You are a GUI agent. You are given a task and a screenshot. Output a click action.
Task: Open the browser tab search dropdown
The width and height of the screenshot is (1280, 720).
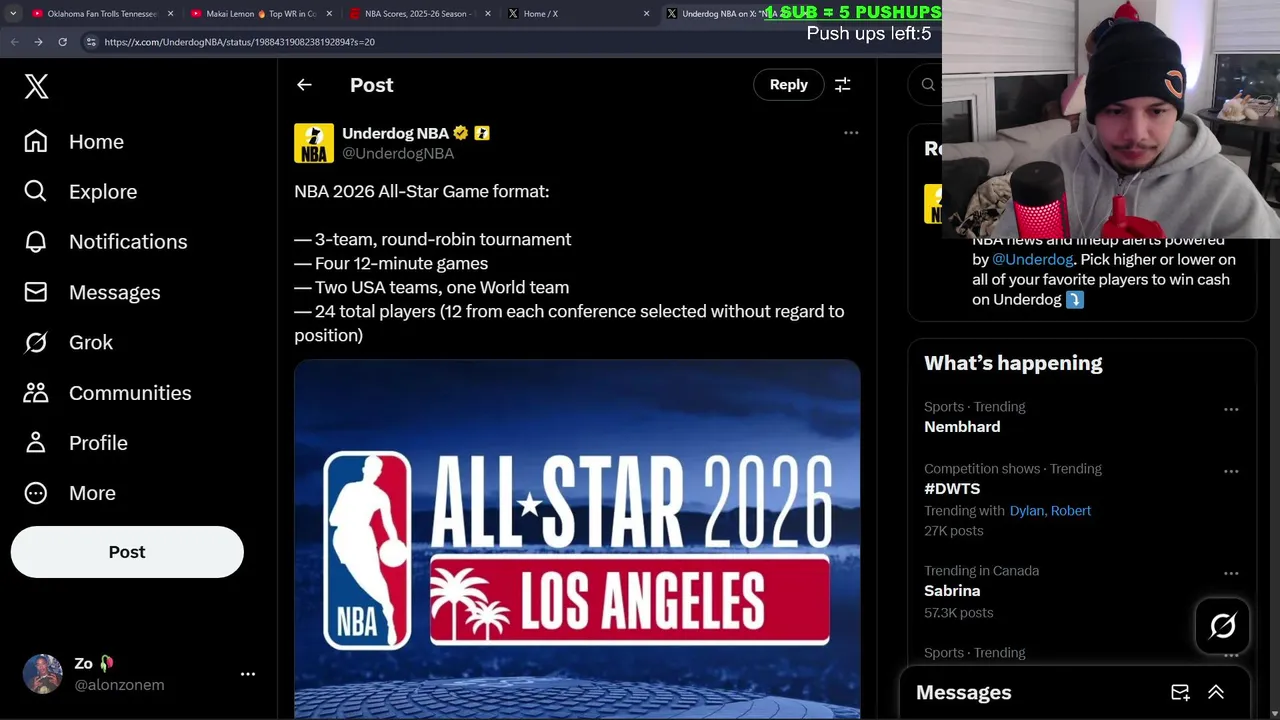[x=13, y=14]
